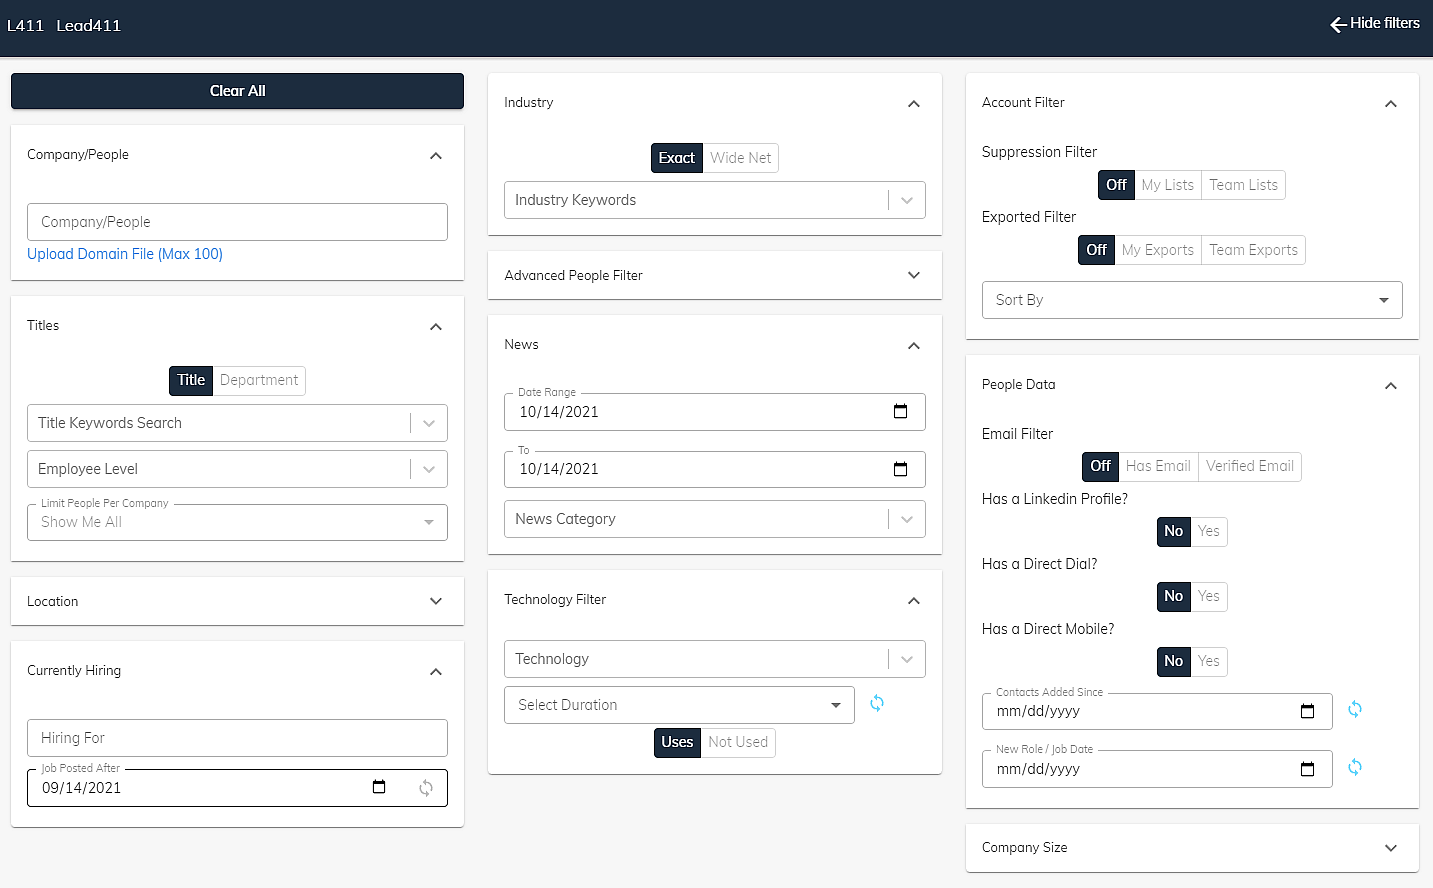The height and width of the screenshot is (888, 1433).
Task: Open calendar for News 'To' date
Action: point(900,469)
